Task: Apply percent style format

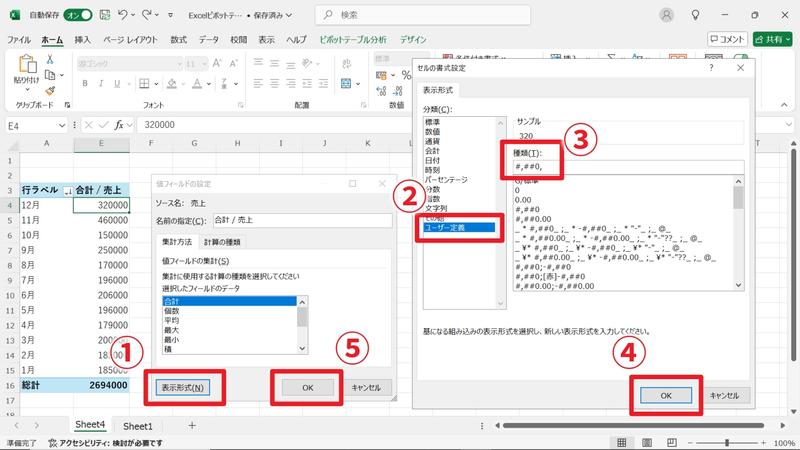Action: click(406, 76)
